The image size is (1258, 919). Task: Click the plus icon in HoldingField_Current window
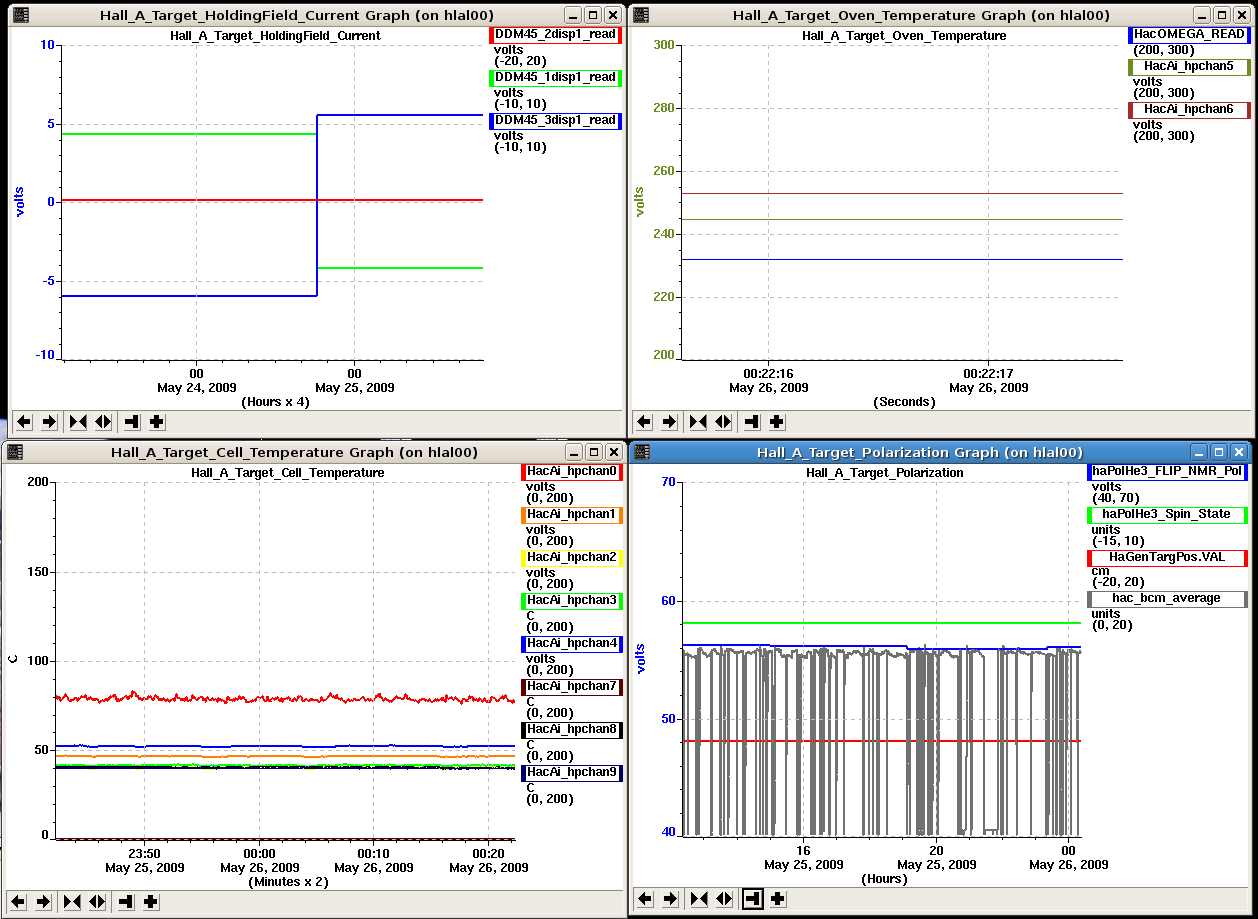point(157,422)
